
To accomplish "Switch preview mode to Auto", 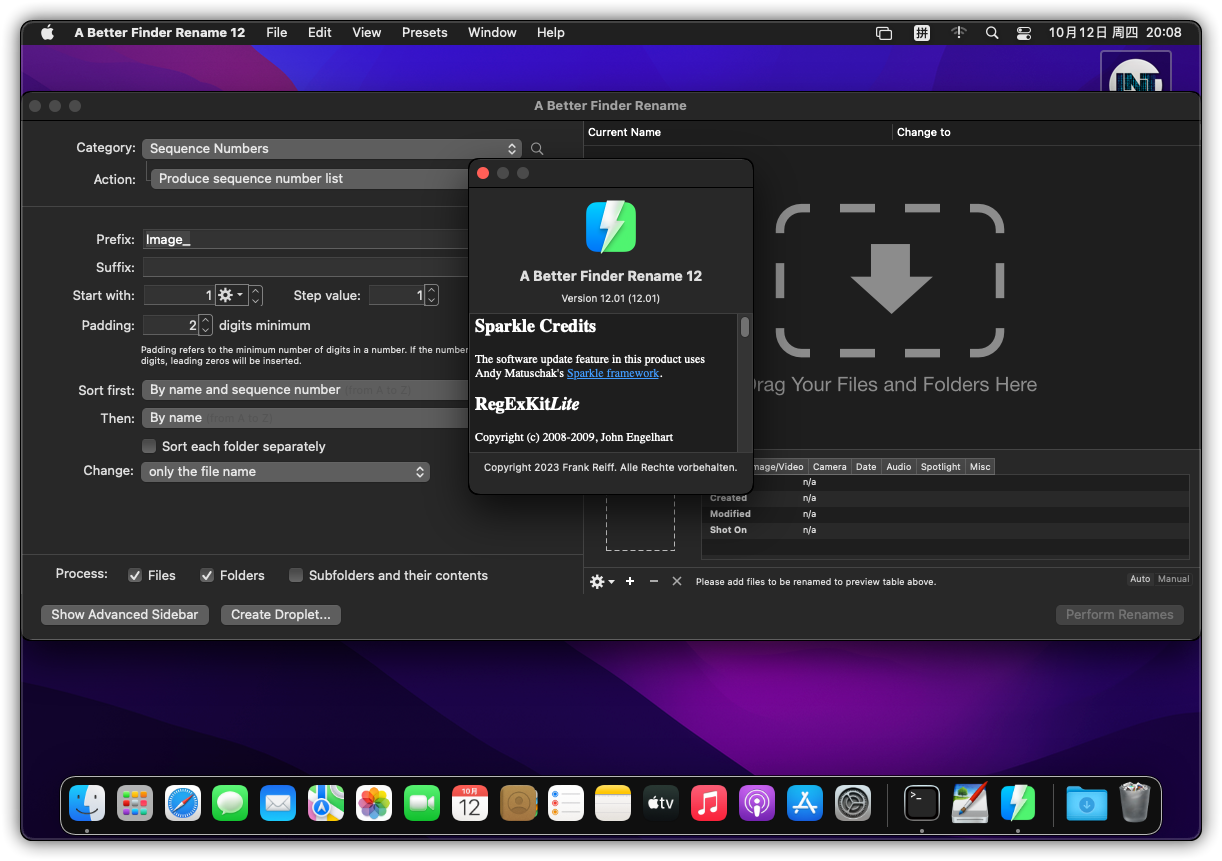I will tap(1140, 579).
